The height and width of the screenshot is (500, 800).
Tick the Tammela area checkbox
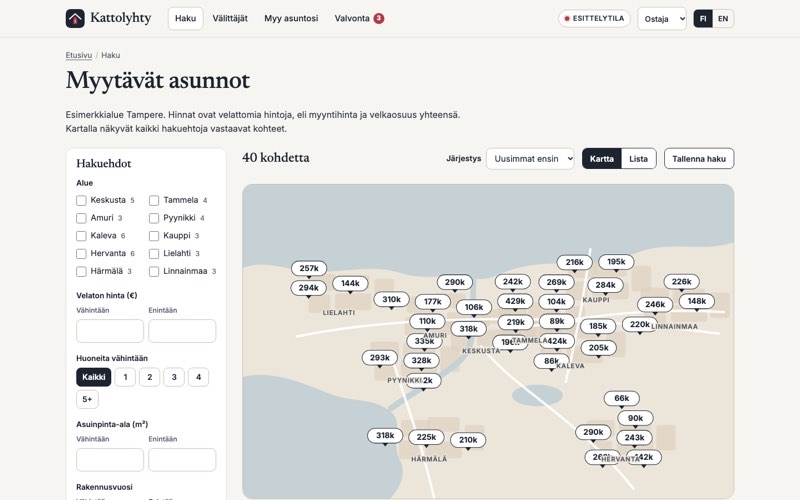click(154, 201)
